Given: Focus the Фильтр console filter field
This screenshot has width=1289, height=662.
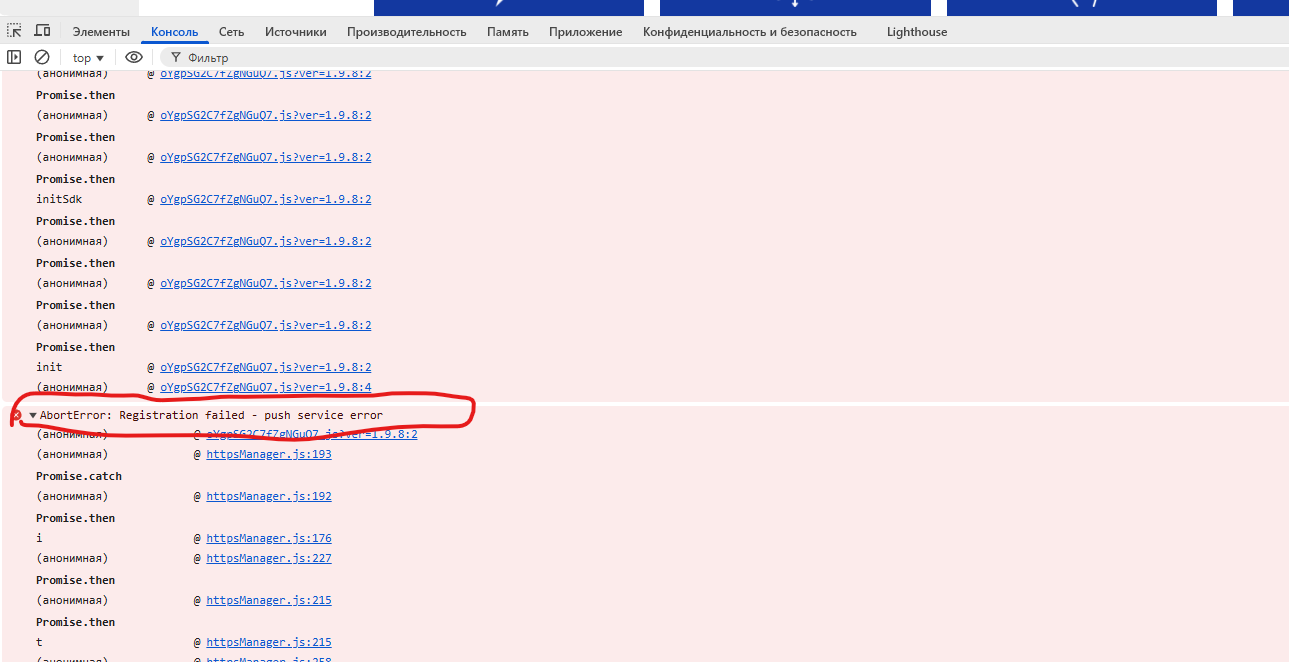Looking at the screenshot, I should click(400, 58).
